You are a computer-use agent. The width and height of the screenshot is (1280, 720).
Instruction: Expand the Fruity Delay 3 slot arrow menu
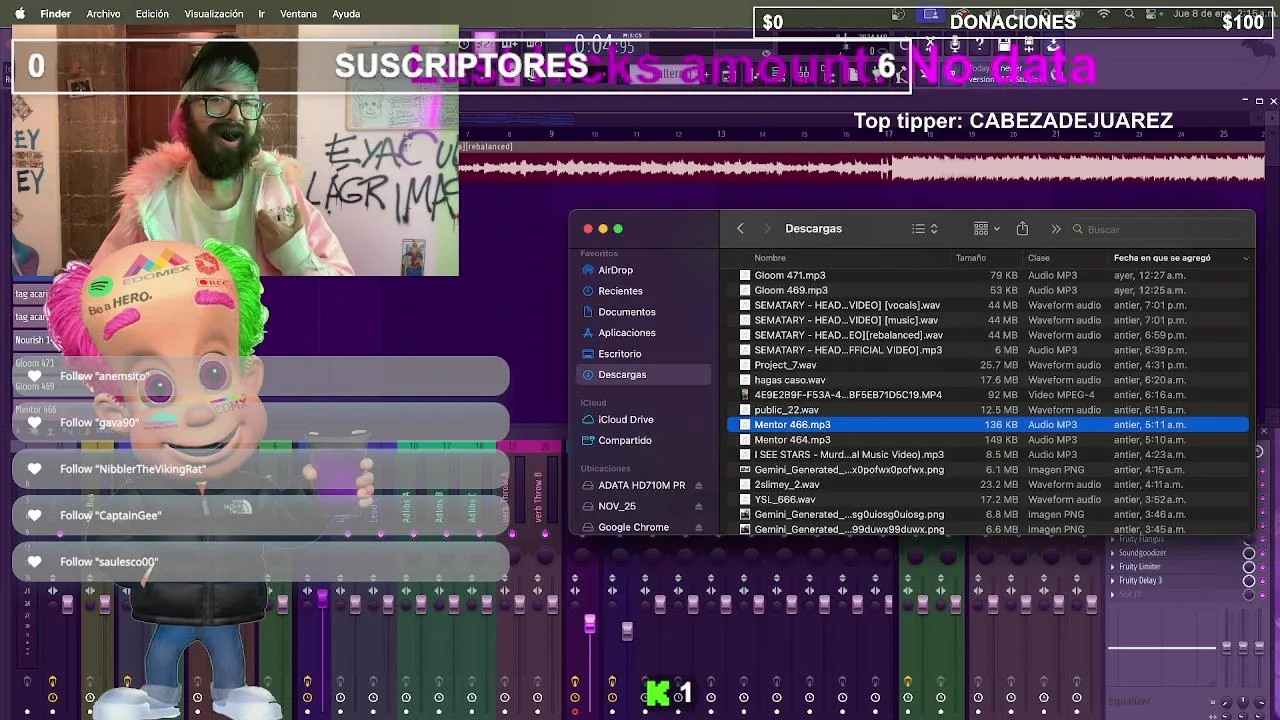tap(1112, 581)
